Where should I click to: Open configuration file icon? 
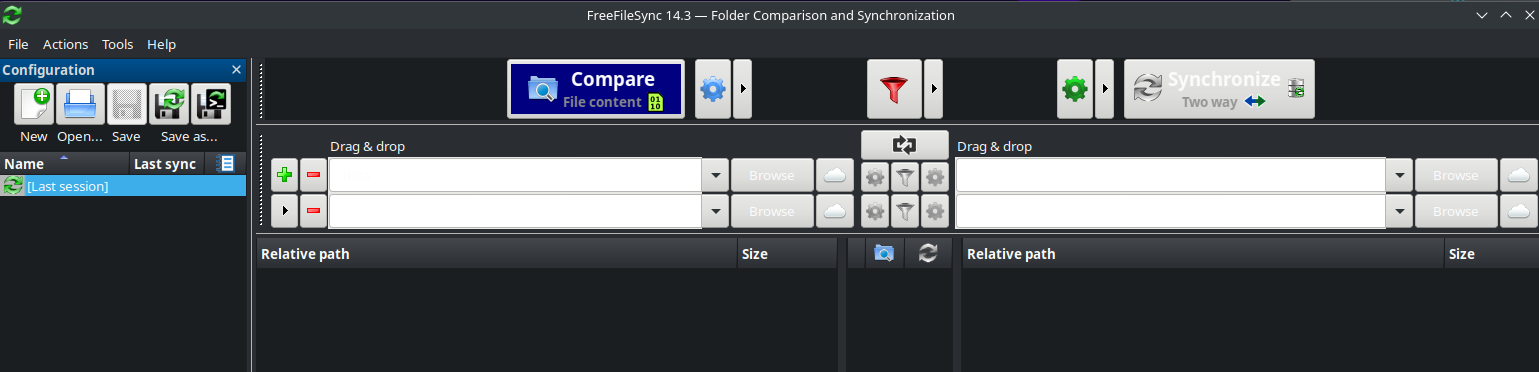[x=80, y=103]
